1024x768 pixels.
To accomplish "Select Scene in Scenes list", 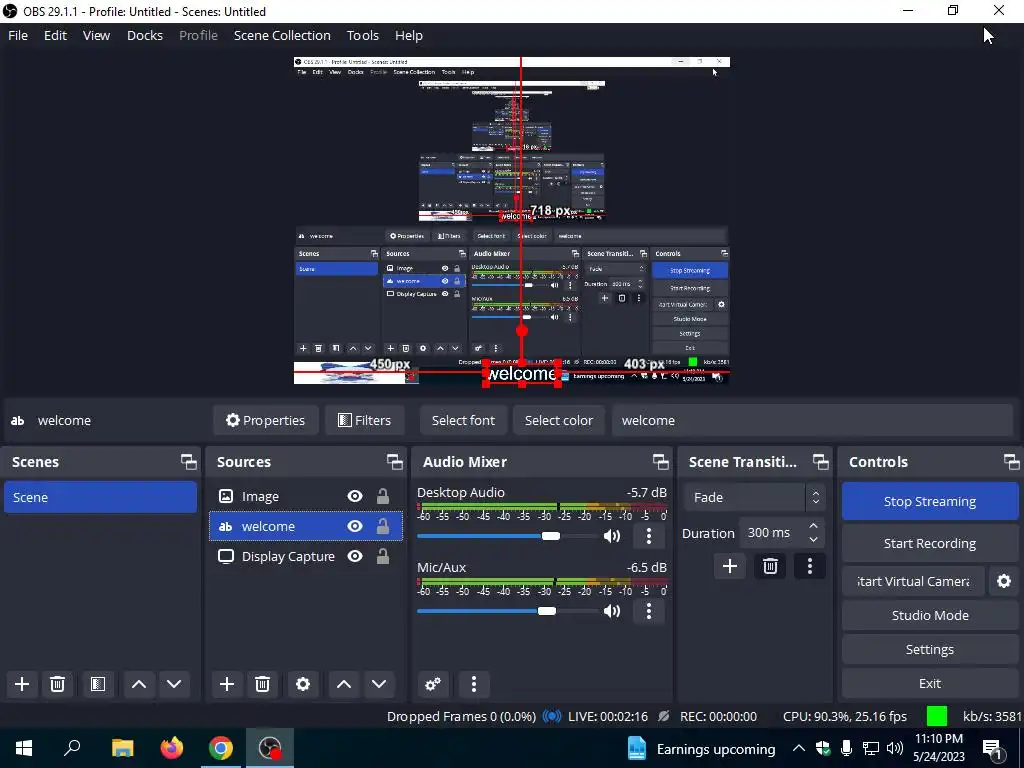I will (x=101, y=498).
